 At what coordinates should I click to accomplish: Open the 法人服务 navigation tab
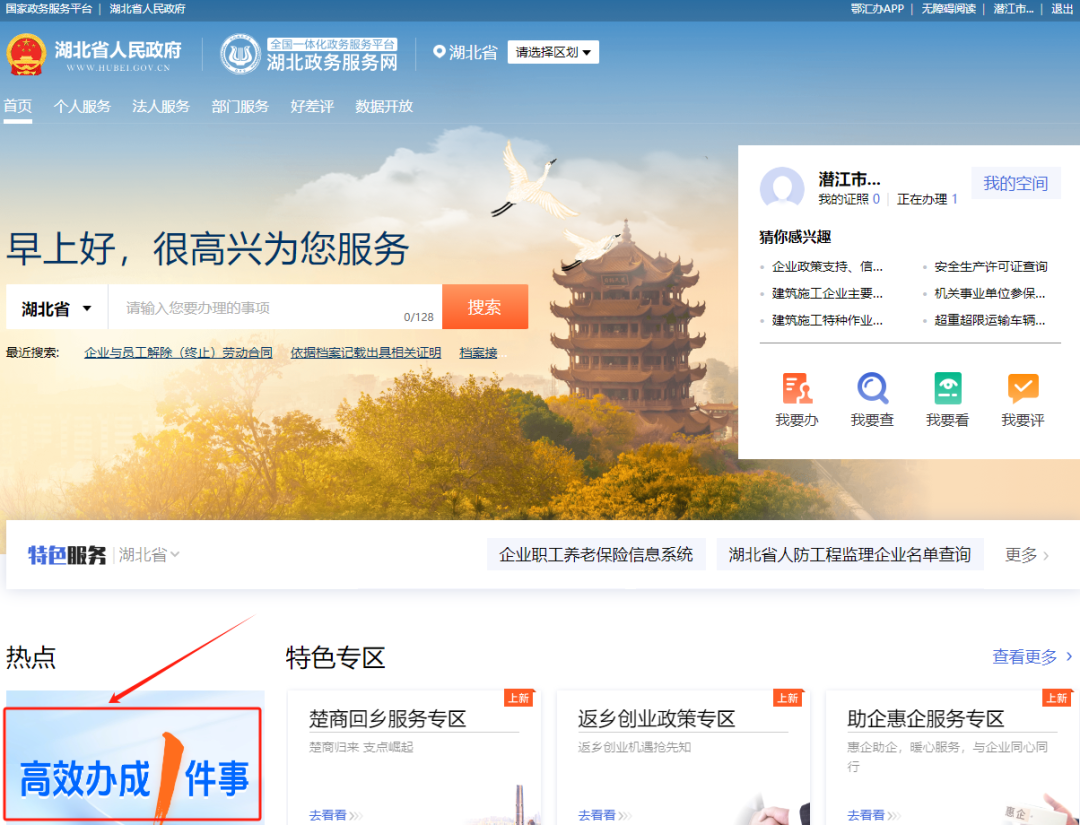(x=161, y=106)
